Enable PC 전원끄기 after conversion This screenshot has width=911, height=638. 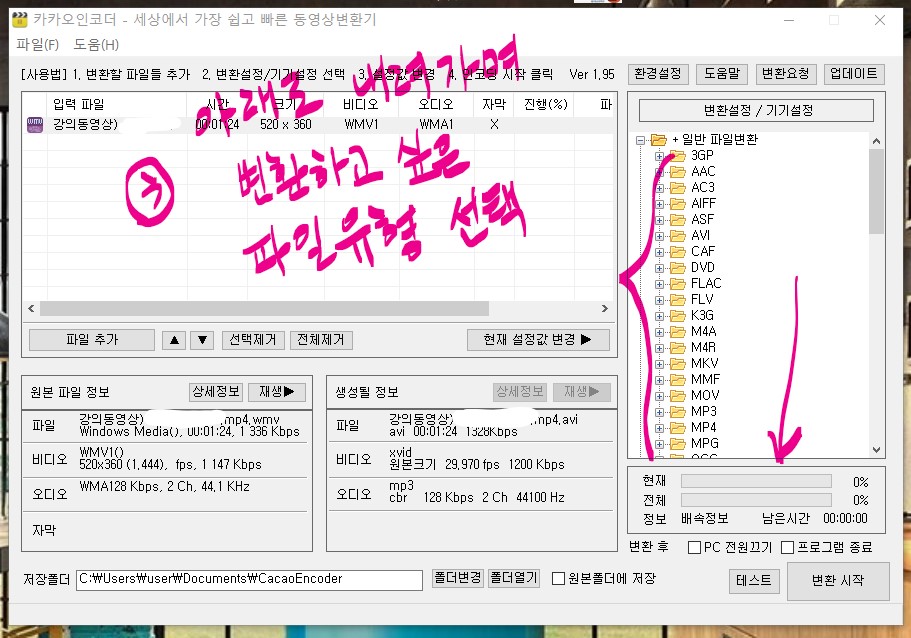694,547
